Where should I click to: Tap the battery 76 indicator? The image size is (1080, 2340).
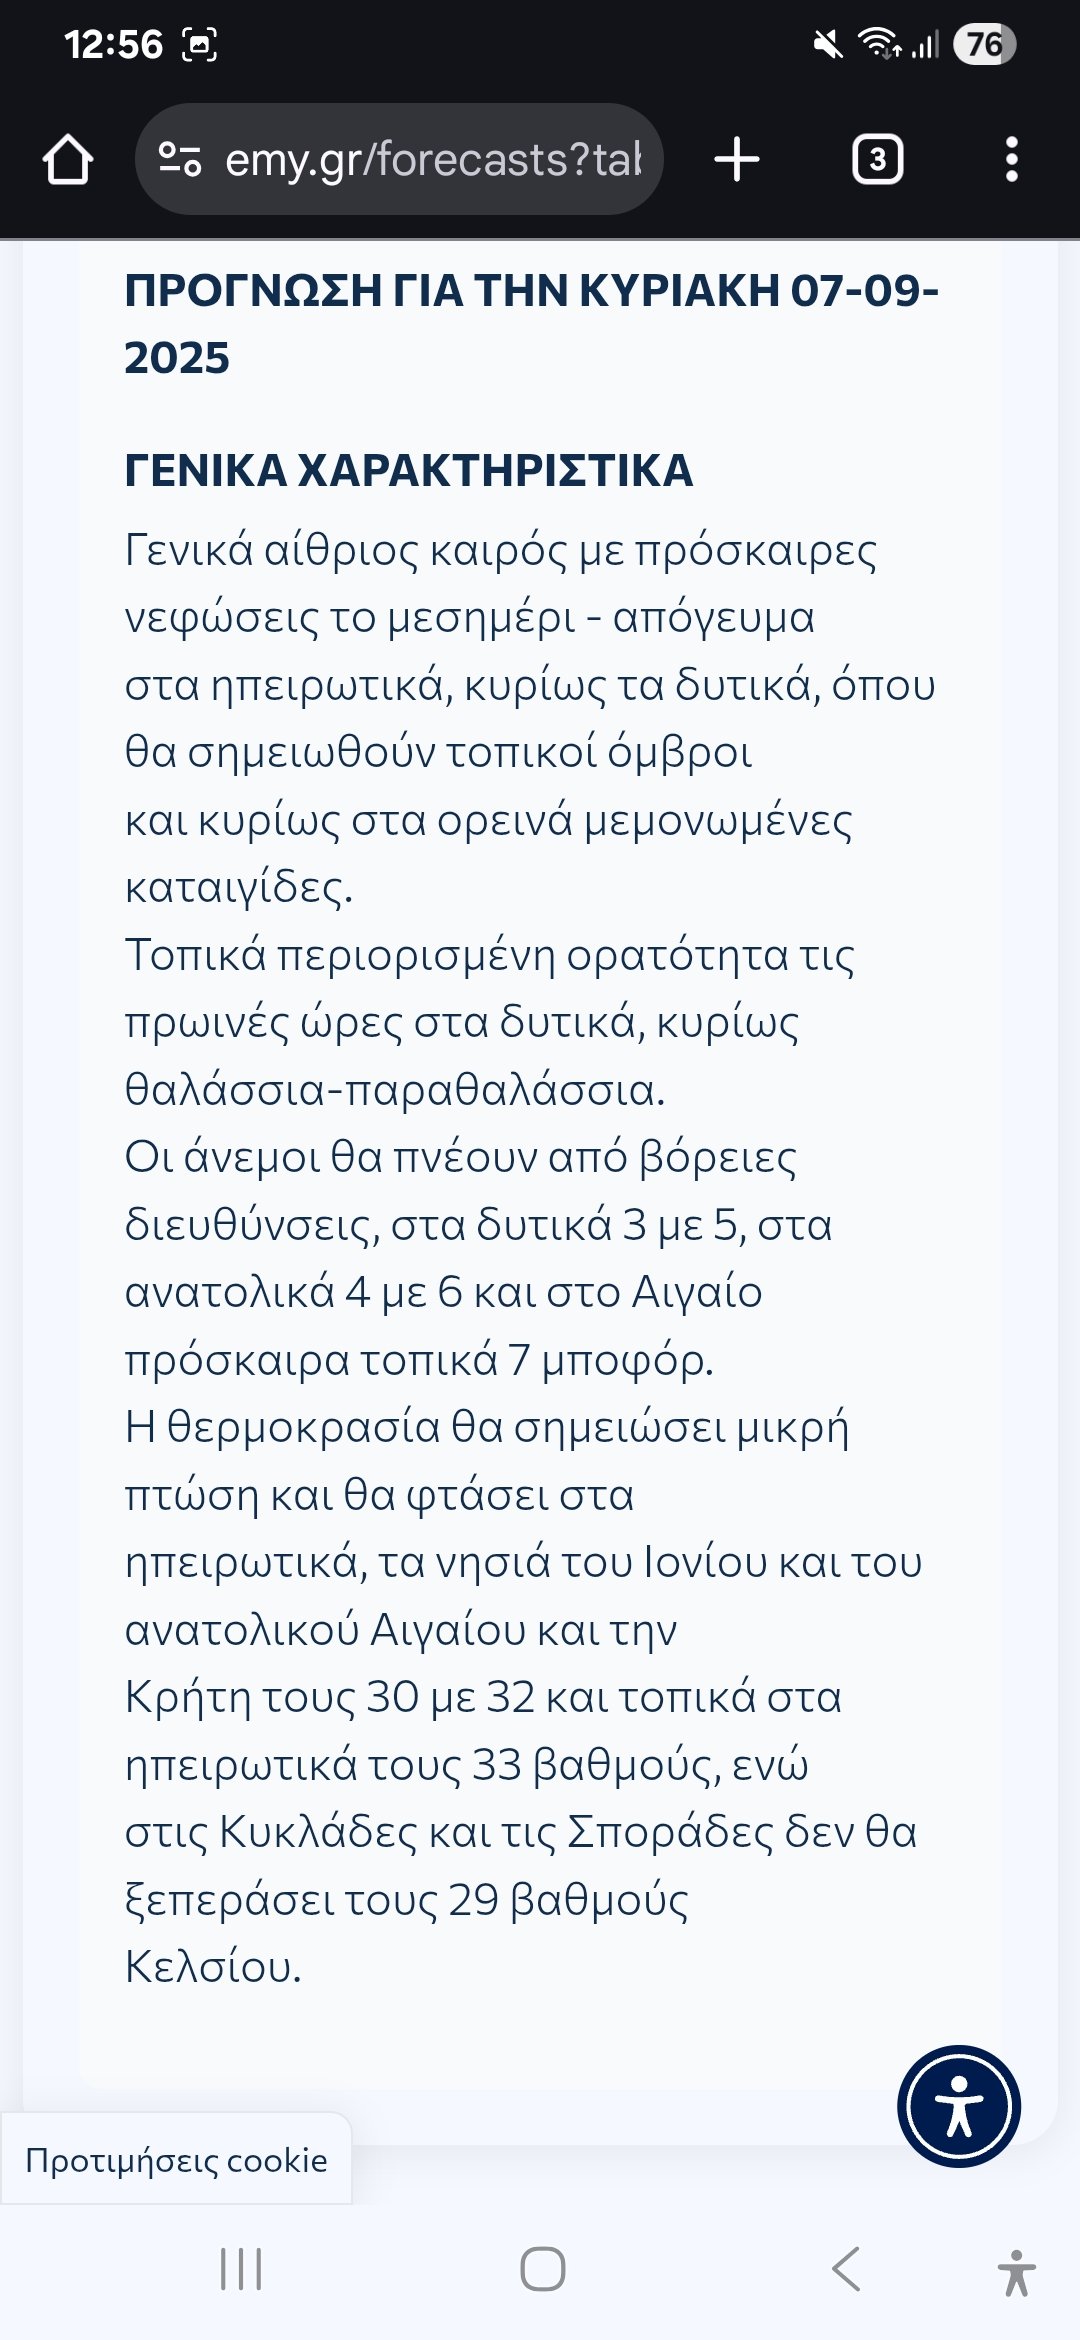(985, 44)
